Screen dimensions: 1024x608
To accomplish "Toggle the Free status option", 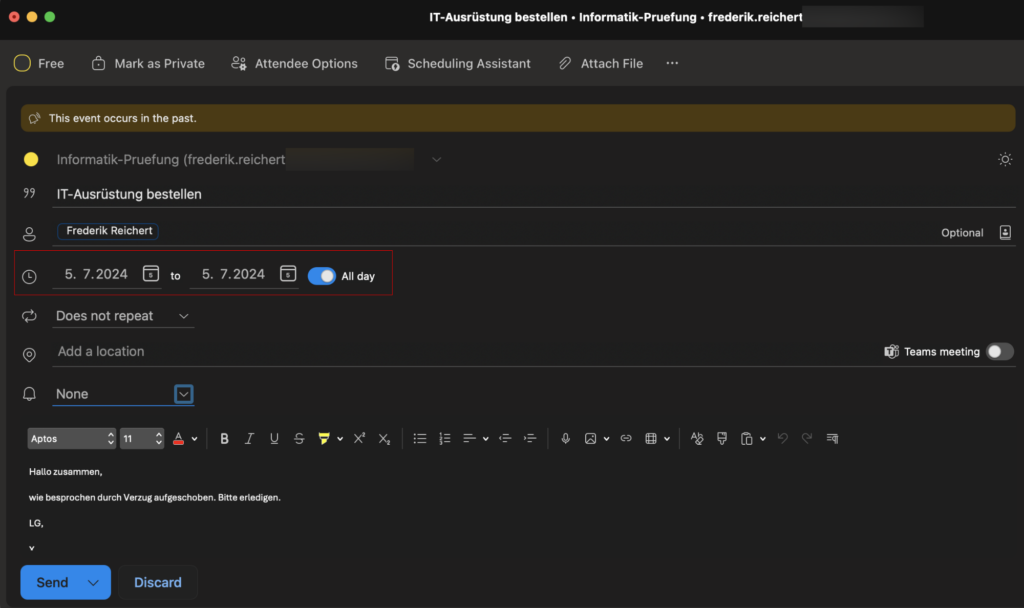I will tap(39, 63).
